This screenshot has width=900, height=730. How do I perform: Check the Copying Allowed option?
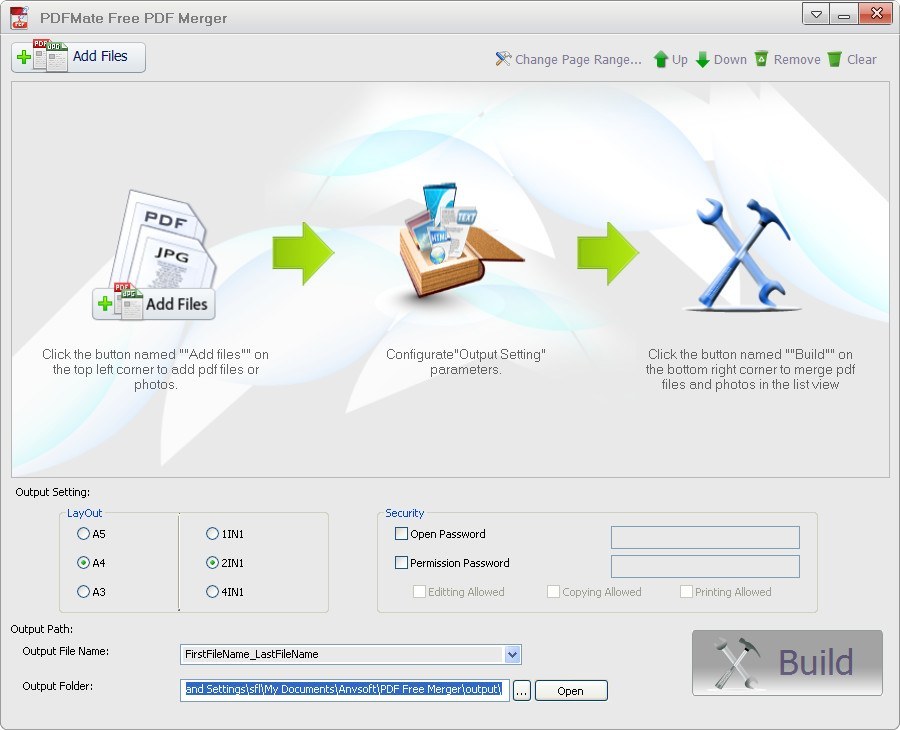pyautogui.click(x=553, y=592)
